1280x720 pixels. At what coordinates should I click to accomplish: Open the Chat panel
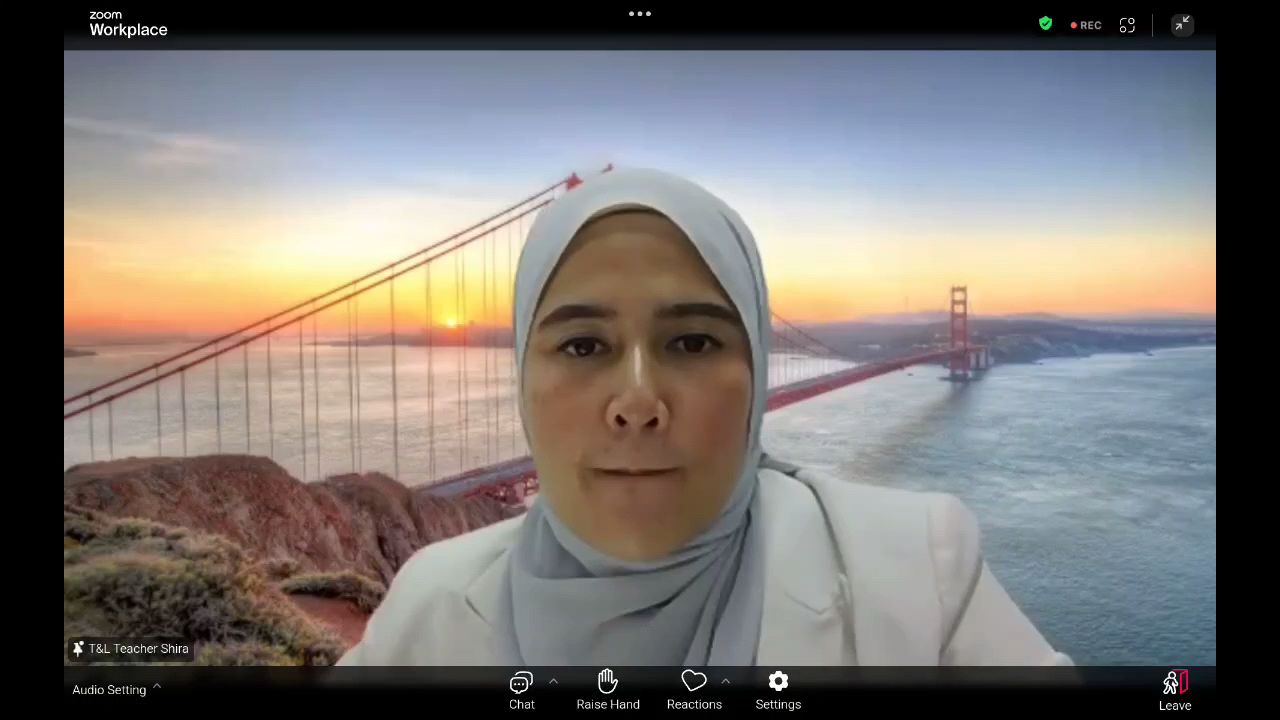click(521, 690)
